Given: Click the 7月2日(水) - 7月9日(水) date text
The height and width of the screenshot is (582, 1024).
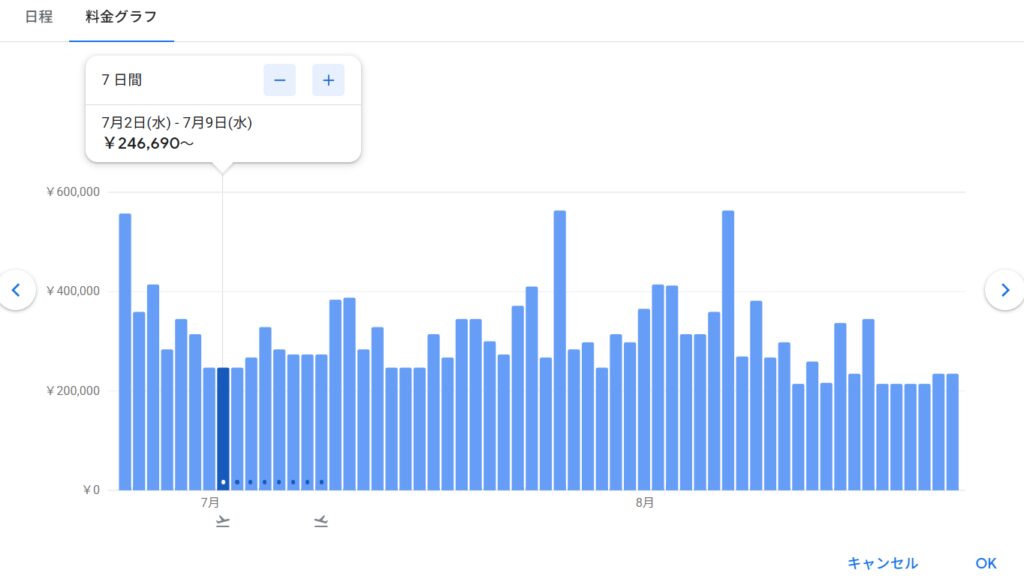Looking at the screenshot, I should pyautogui.click(x=177, y=123).
